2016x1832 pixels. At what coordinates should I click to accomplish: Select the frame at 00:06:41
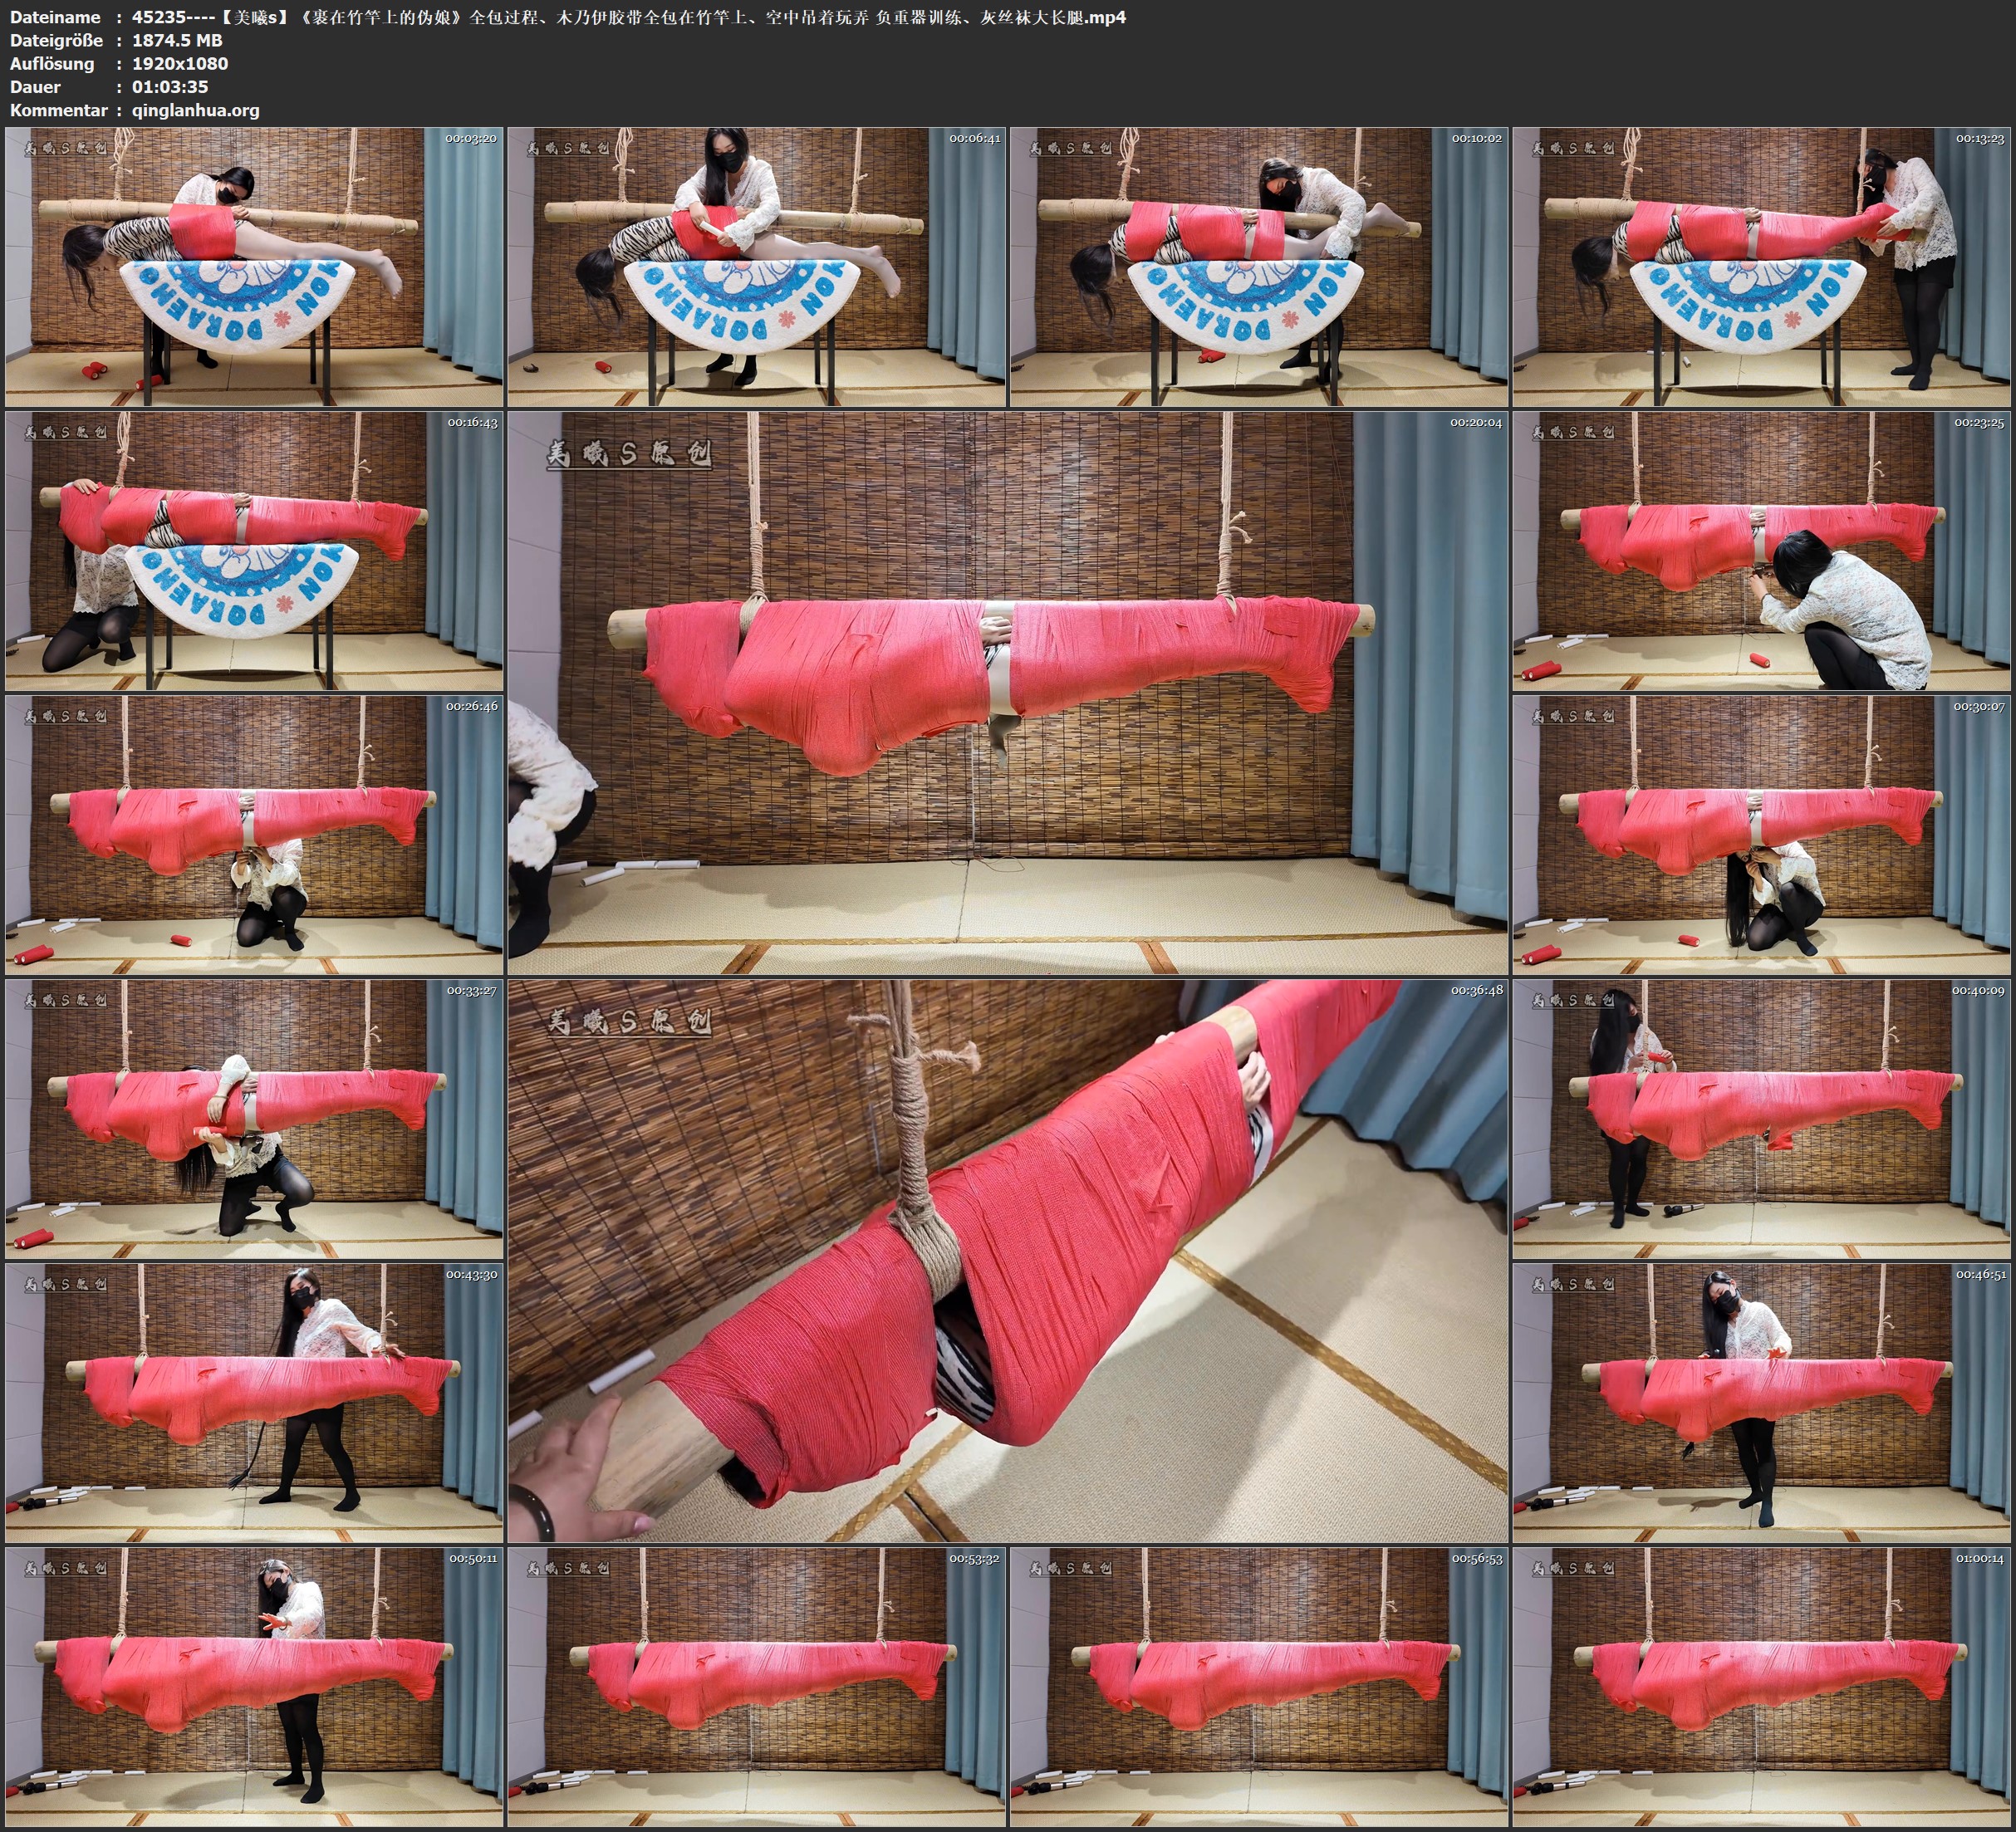pos(756,267)
